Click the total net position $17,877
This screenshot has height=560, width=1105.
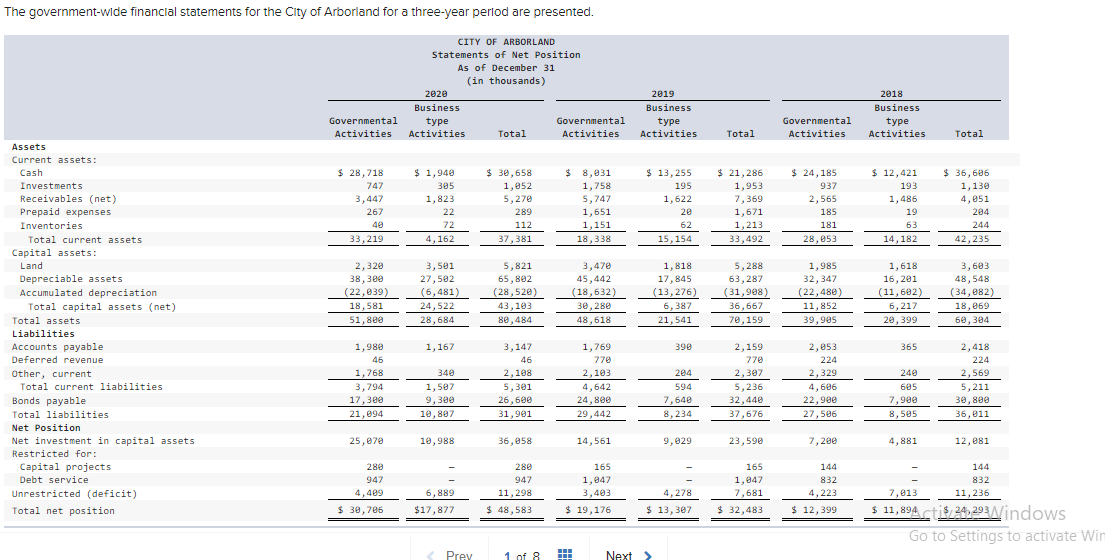coord(434,510)
